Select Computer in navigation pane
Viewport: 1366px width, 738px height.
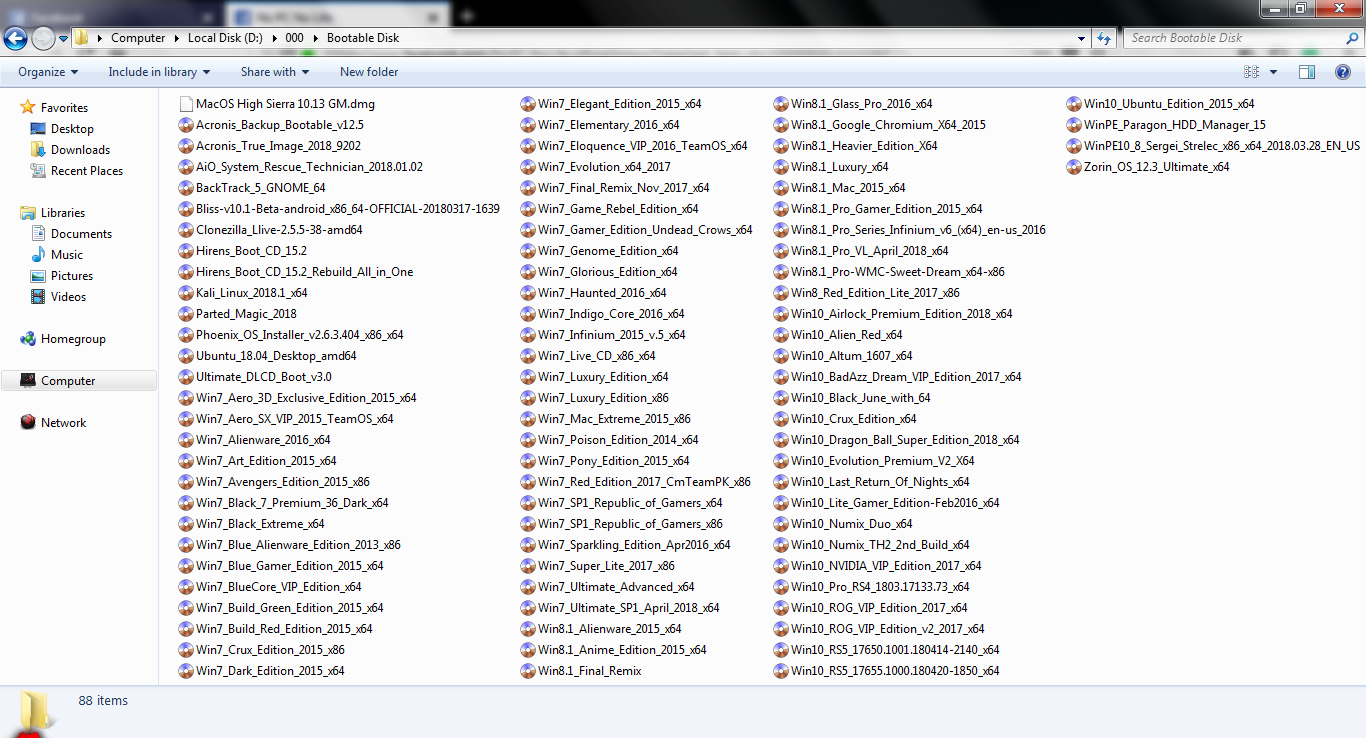[68, 381]
